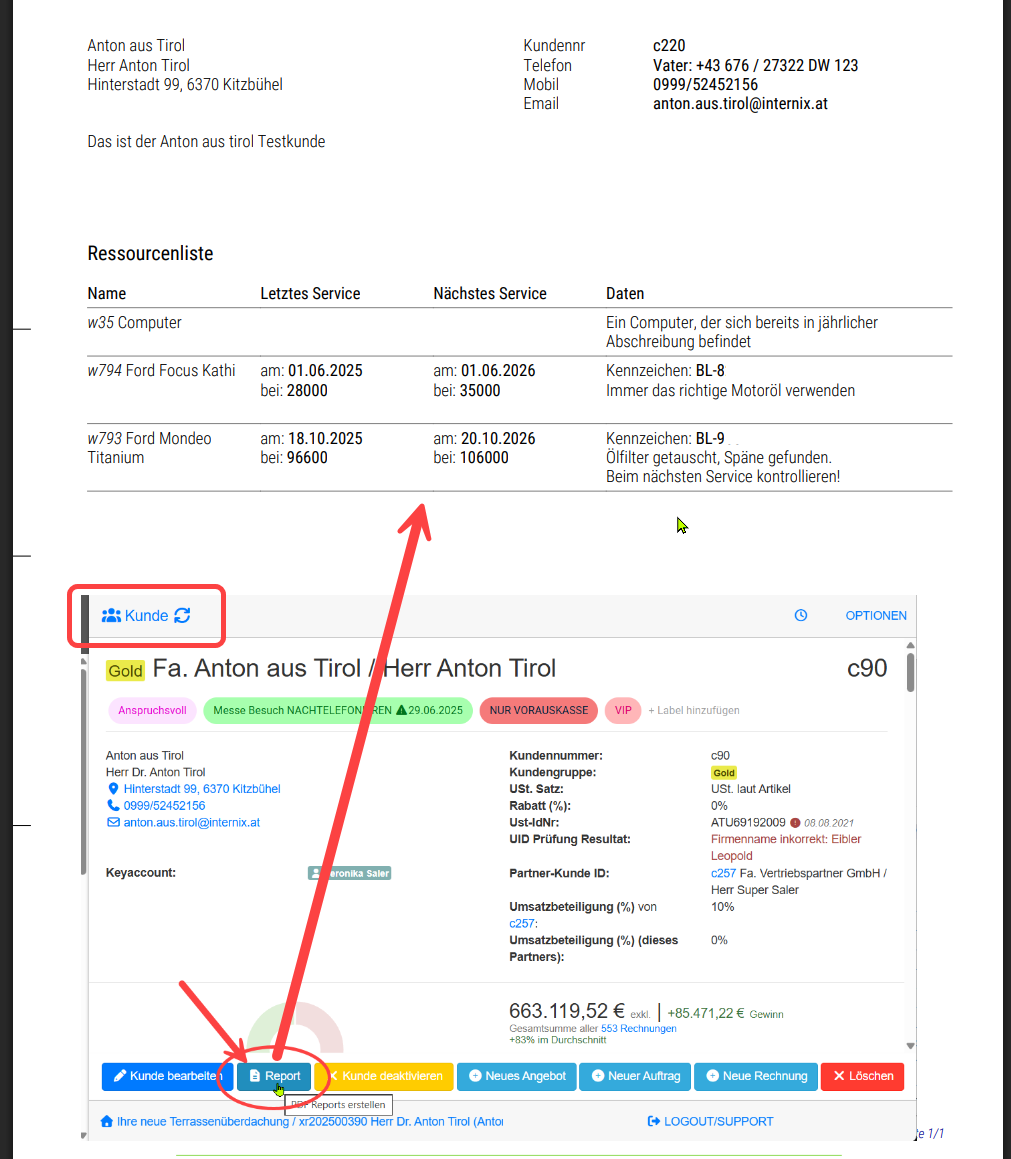This screenshot has height=1159, width=1011.
Task: Click the Kunde bearbeiten button
Action: tap(168, 1076)
